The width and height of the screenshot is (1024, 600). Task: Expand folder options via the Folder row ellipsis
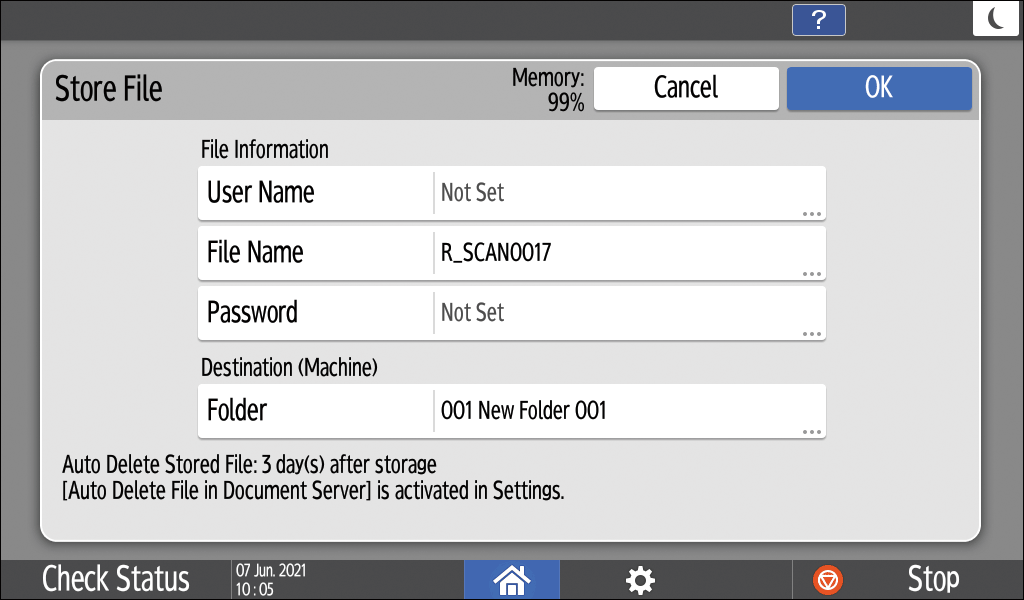tap(811, 431)
